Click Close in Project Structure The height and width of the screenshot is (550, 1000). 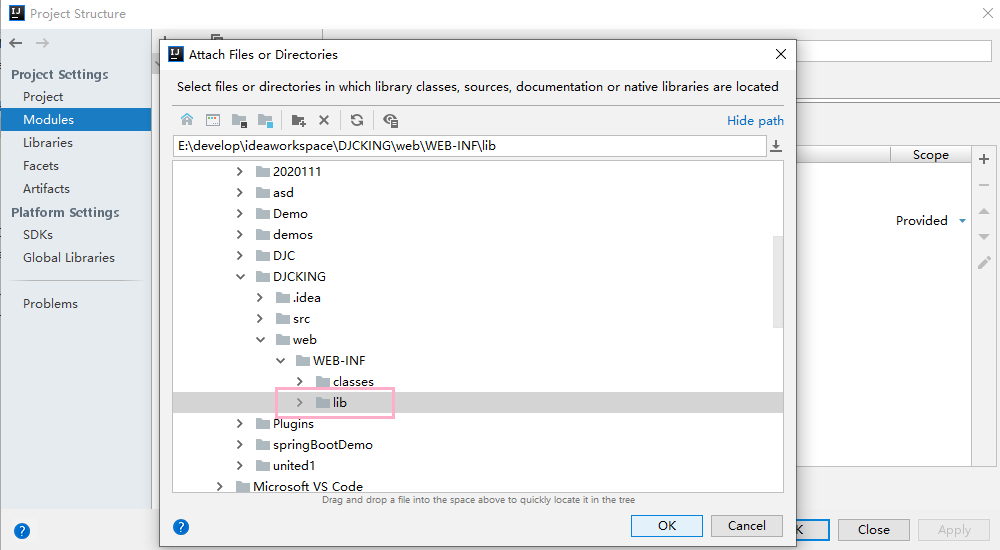click(x=874, y=530)
